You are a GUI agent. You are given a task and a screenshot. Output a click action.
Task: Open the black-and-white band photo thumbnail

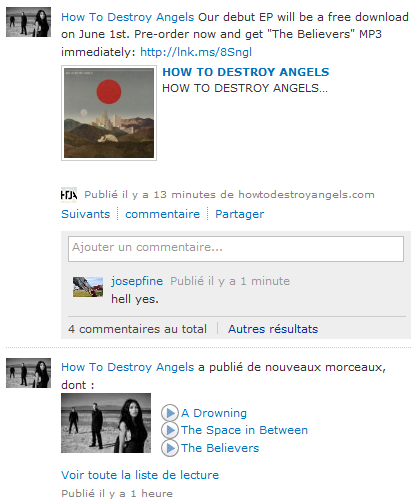click(106, 423)
